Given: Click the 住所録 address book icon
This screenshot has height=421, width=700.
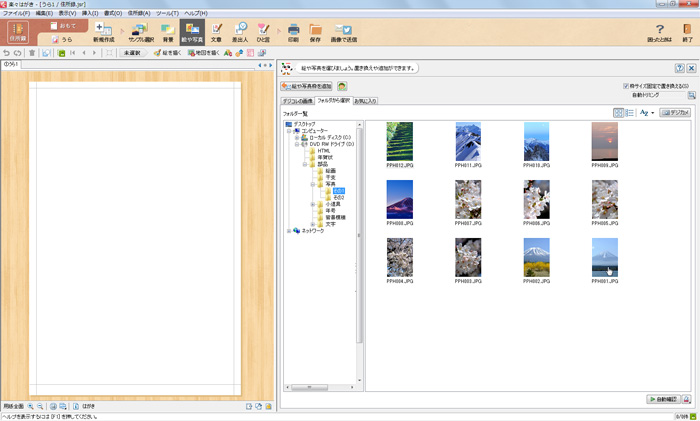Looking at the screenshot, I should 18,32.
